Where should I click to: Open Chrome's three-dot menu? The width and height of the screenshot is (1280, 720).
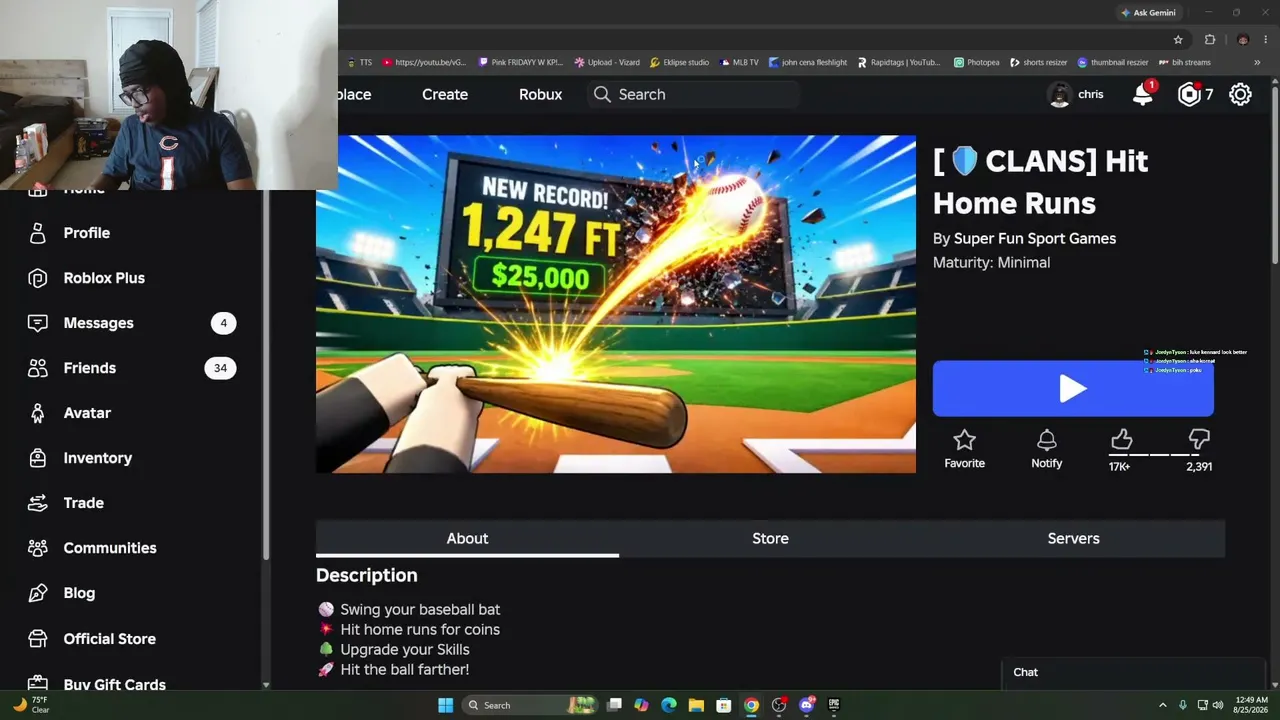click(x=1265, y=39)
